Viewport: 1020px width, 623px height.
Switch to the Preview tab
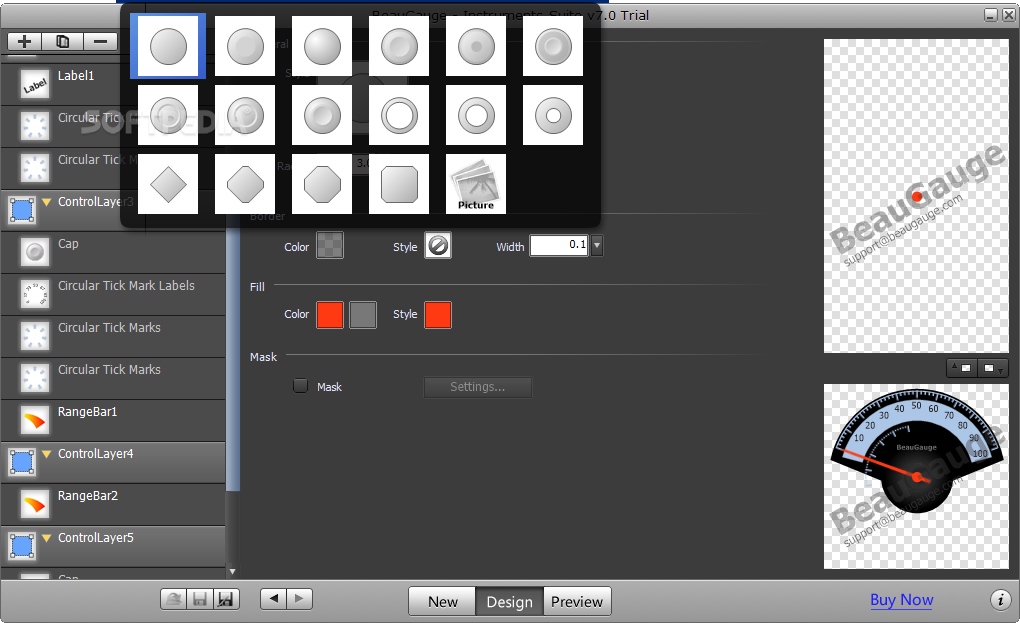(x=577, y=602)
